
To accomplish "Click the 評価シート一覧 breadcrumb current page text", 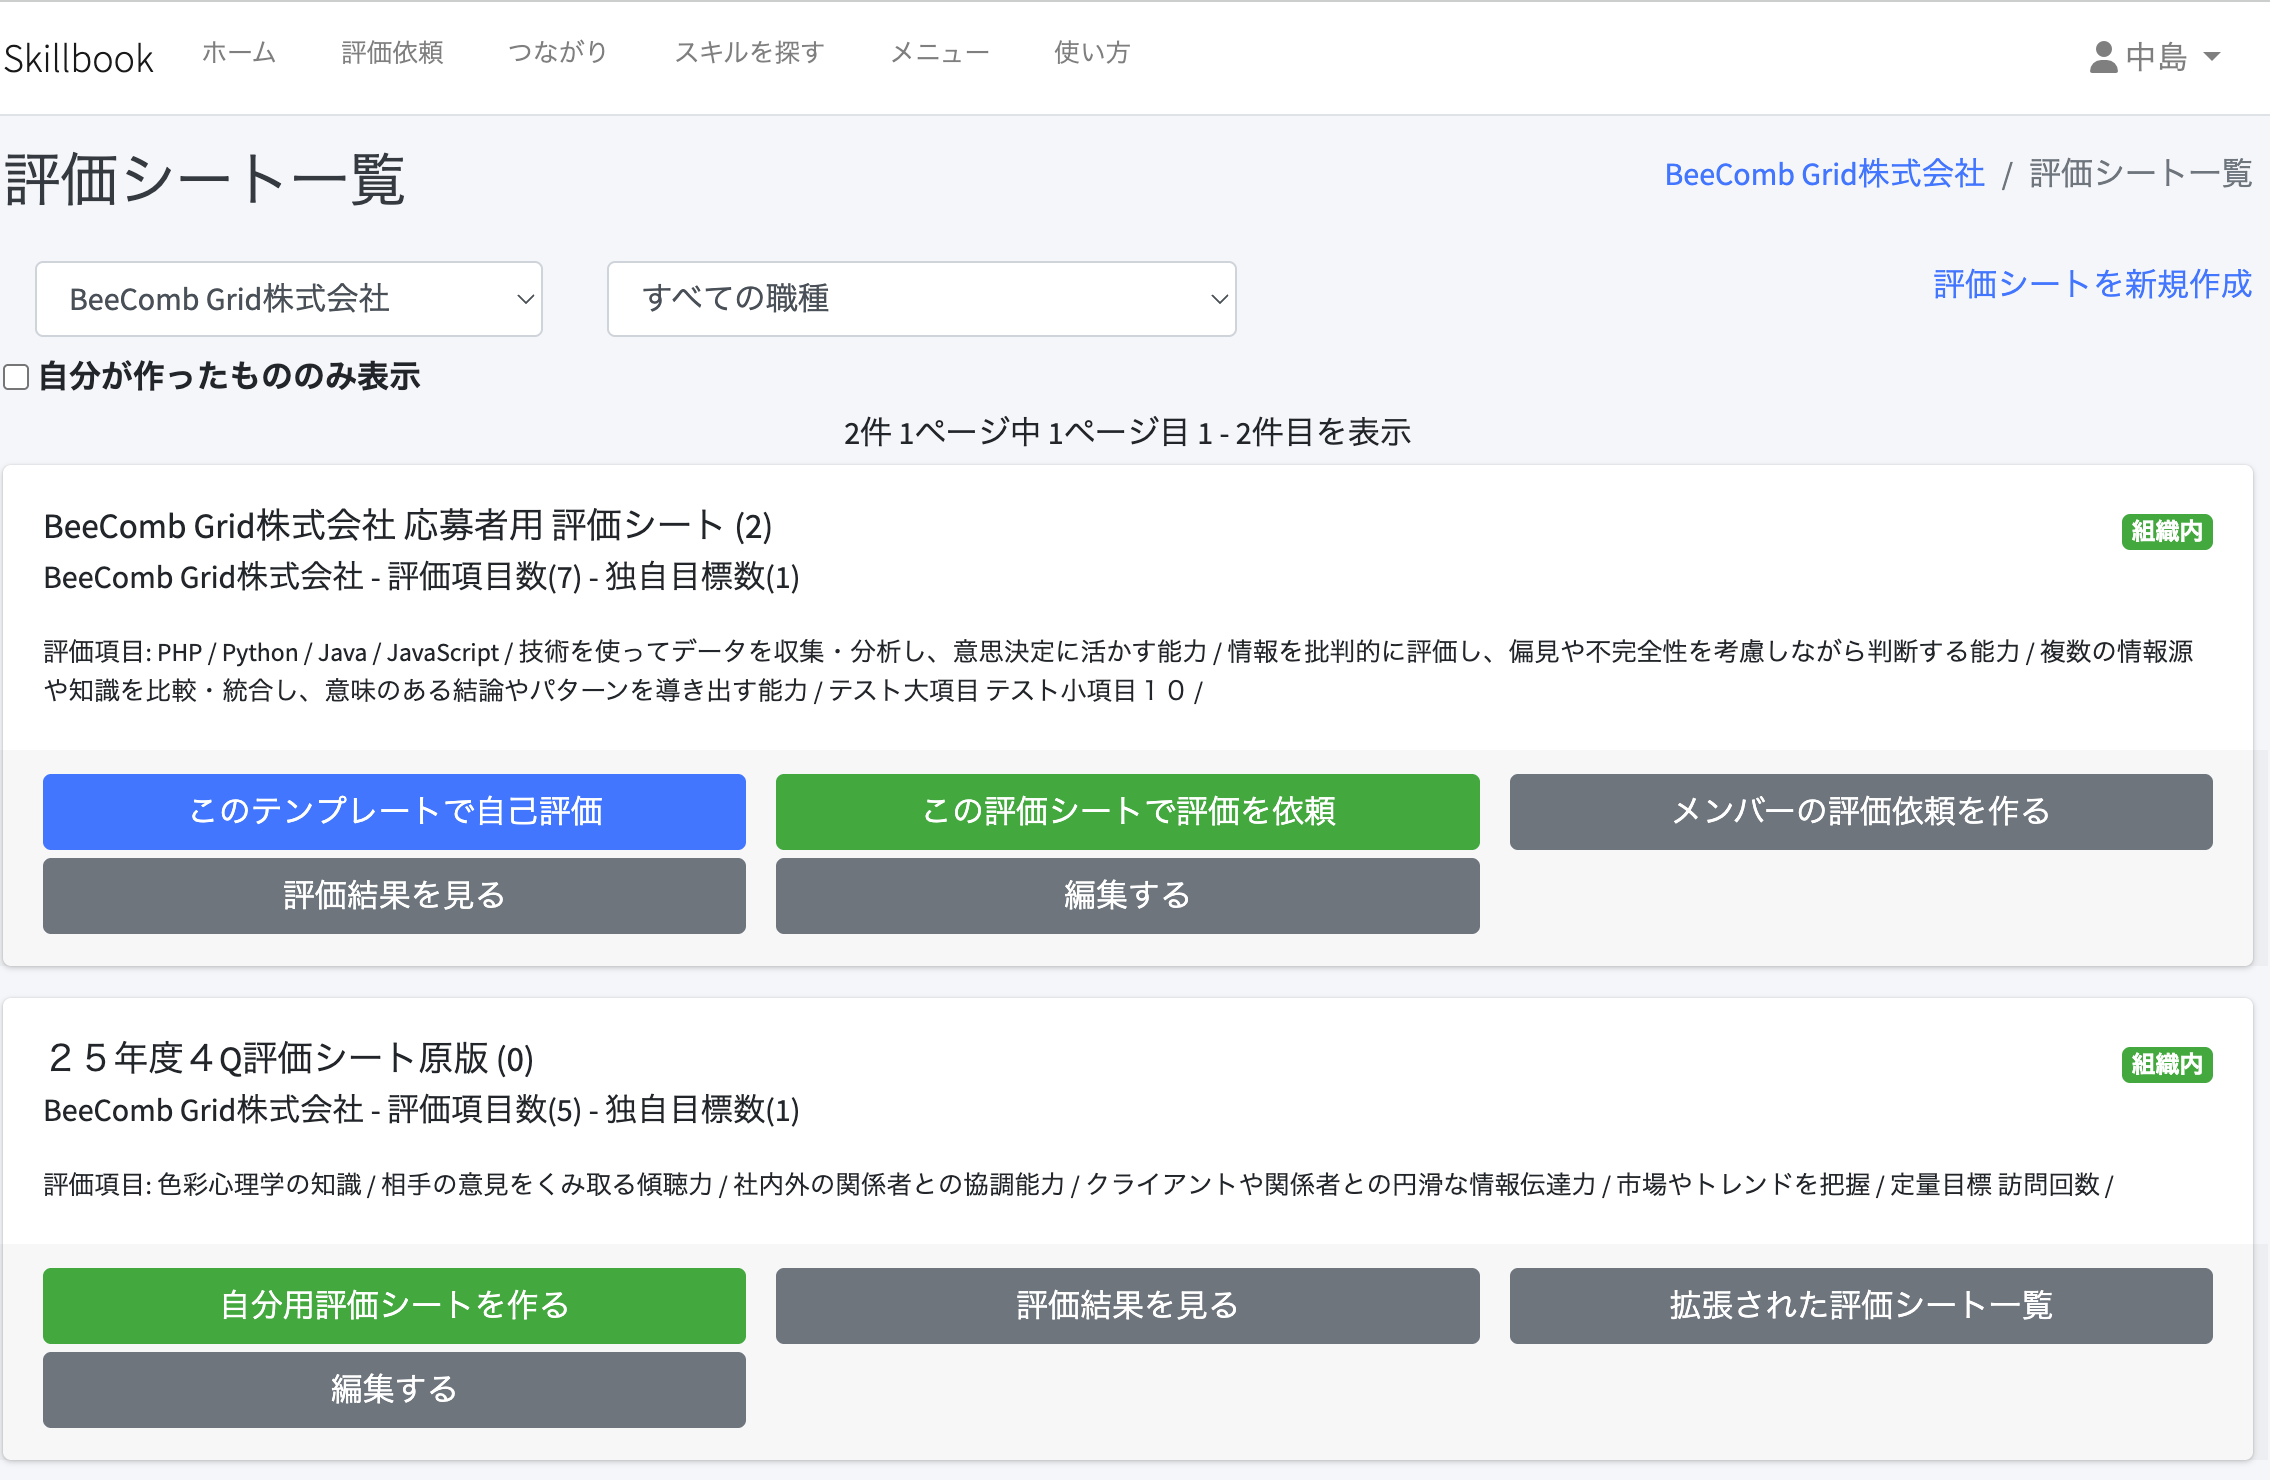I will point(2141,174).
